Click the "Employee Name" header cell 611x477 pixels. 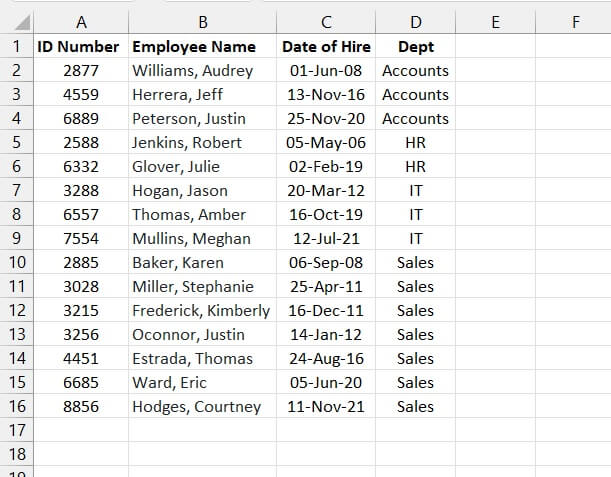[x=194, y=46]
